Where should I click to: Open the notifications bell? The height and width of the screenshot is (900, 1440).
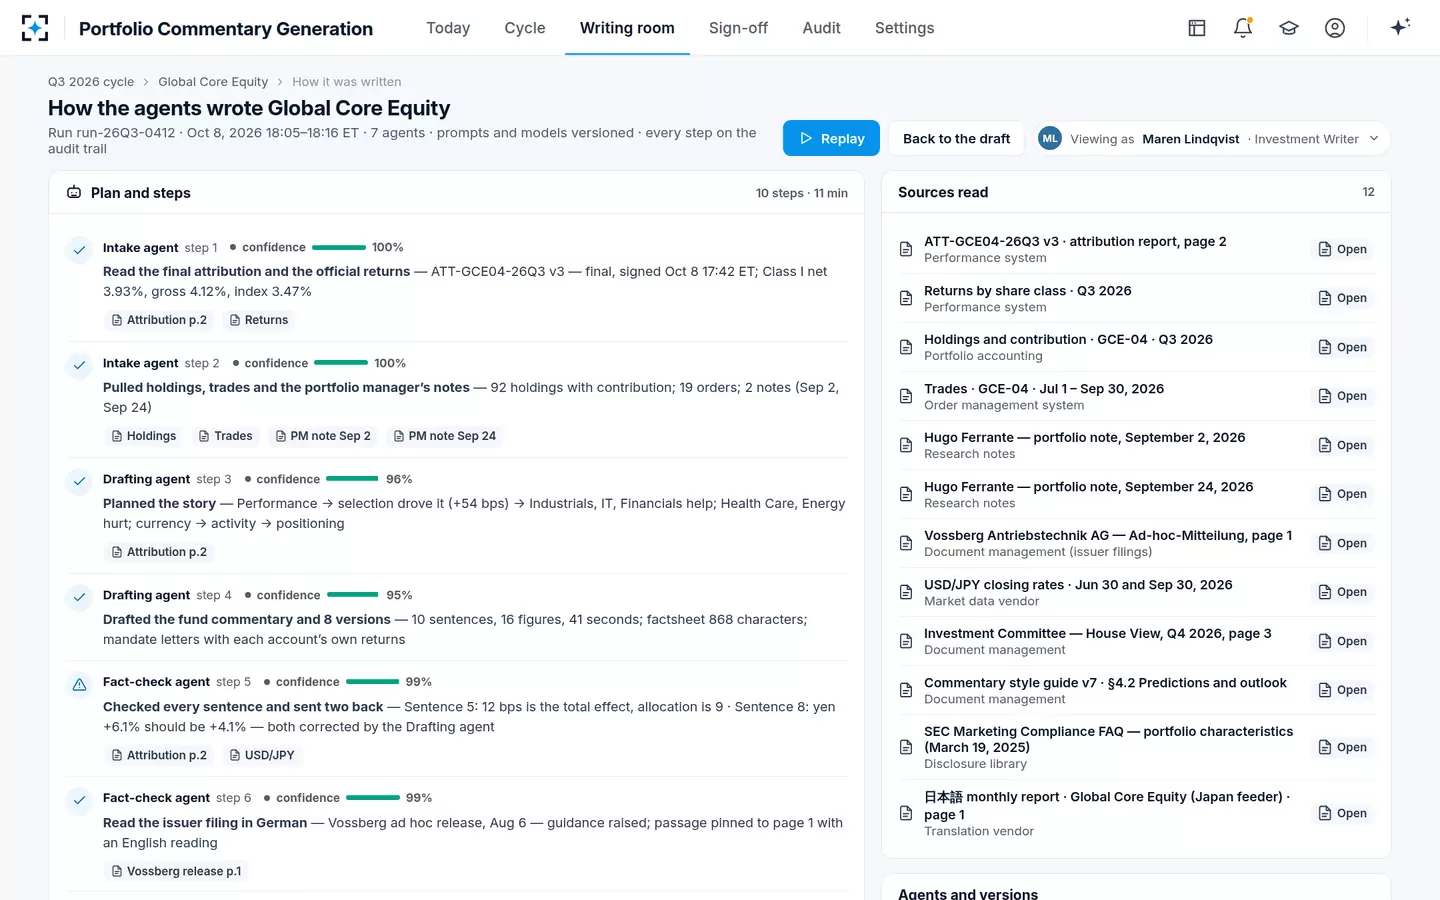point(1243,28)
